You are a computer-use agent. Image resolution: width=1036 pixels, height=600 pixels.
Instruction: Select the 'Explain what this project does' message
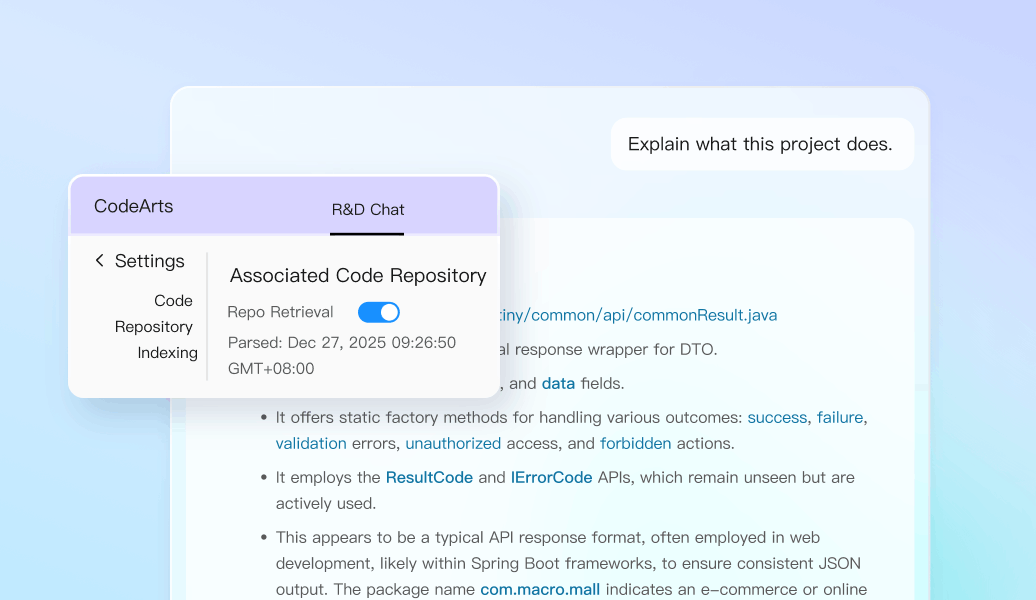(759, 144)
